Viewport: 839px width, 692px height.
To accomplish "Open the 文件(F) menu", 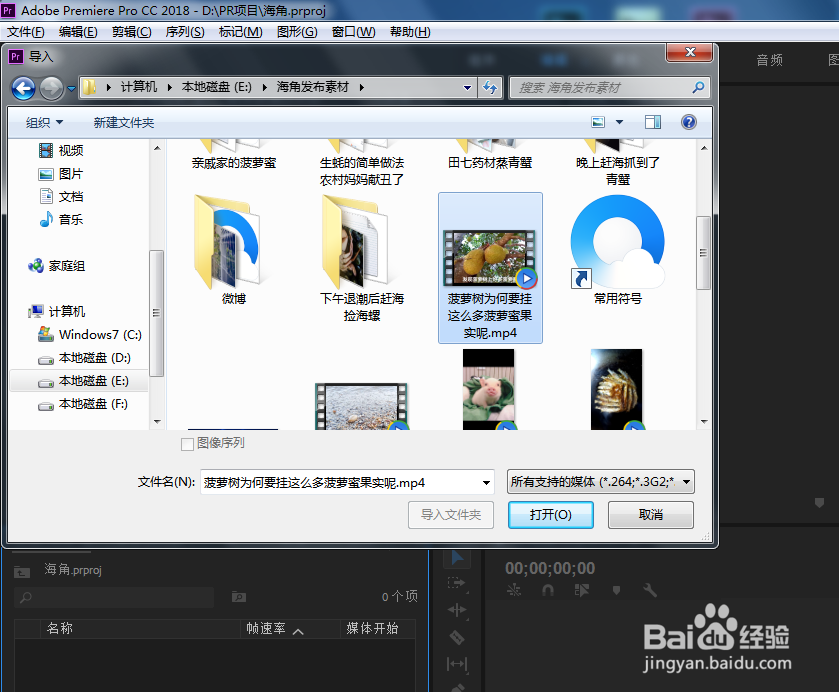I will pyautogui.click(x=25, y=32).
